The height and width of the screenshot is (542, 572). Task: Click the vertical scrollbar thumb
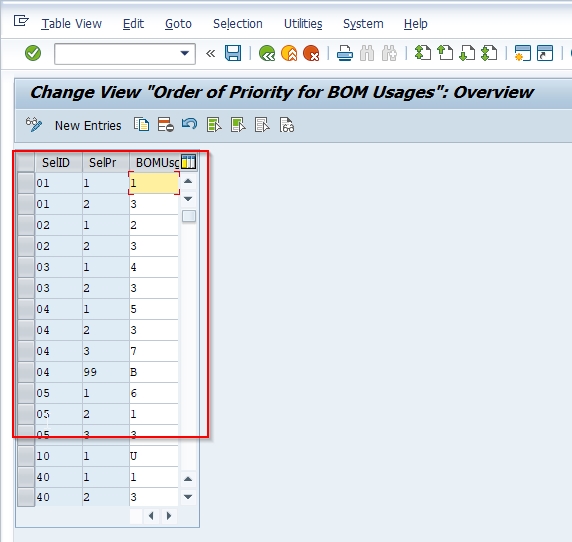(x=189, y=216)
